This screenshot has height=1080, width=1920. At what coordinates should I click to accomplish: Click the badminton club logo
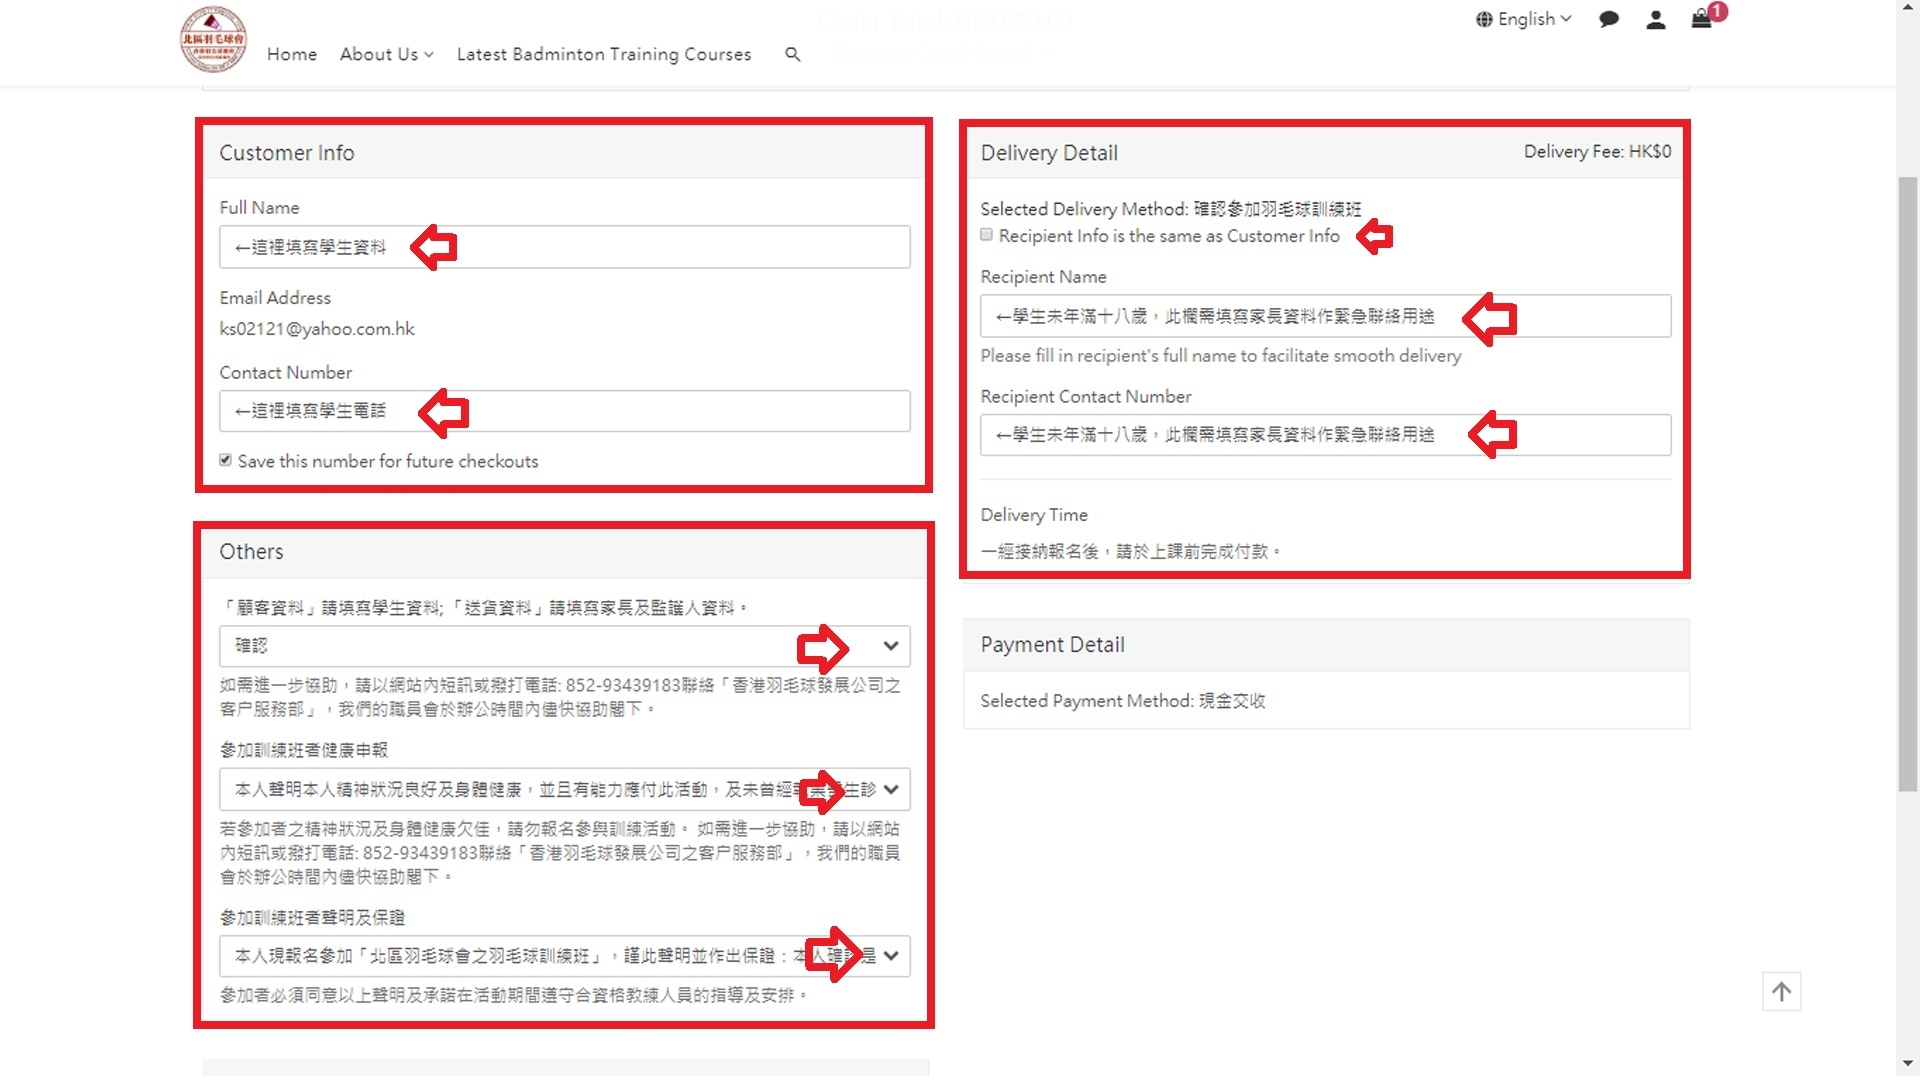pyautogui.click(x=213, y=40)
